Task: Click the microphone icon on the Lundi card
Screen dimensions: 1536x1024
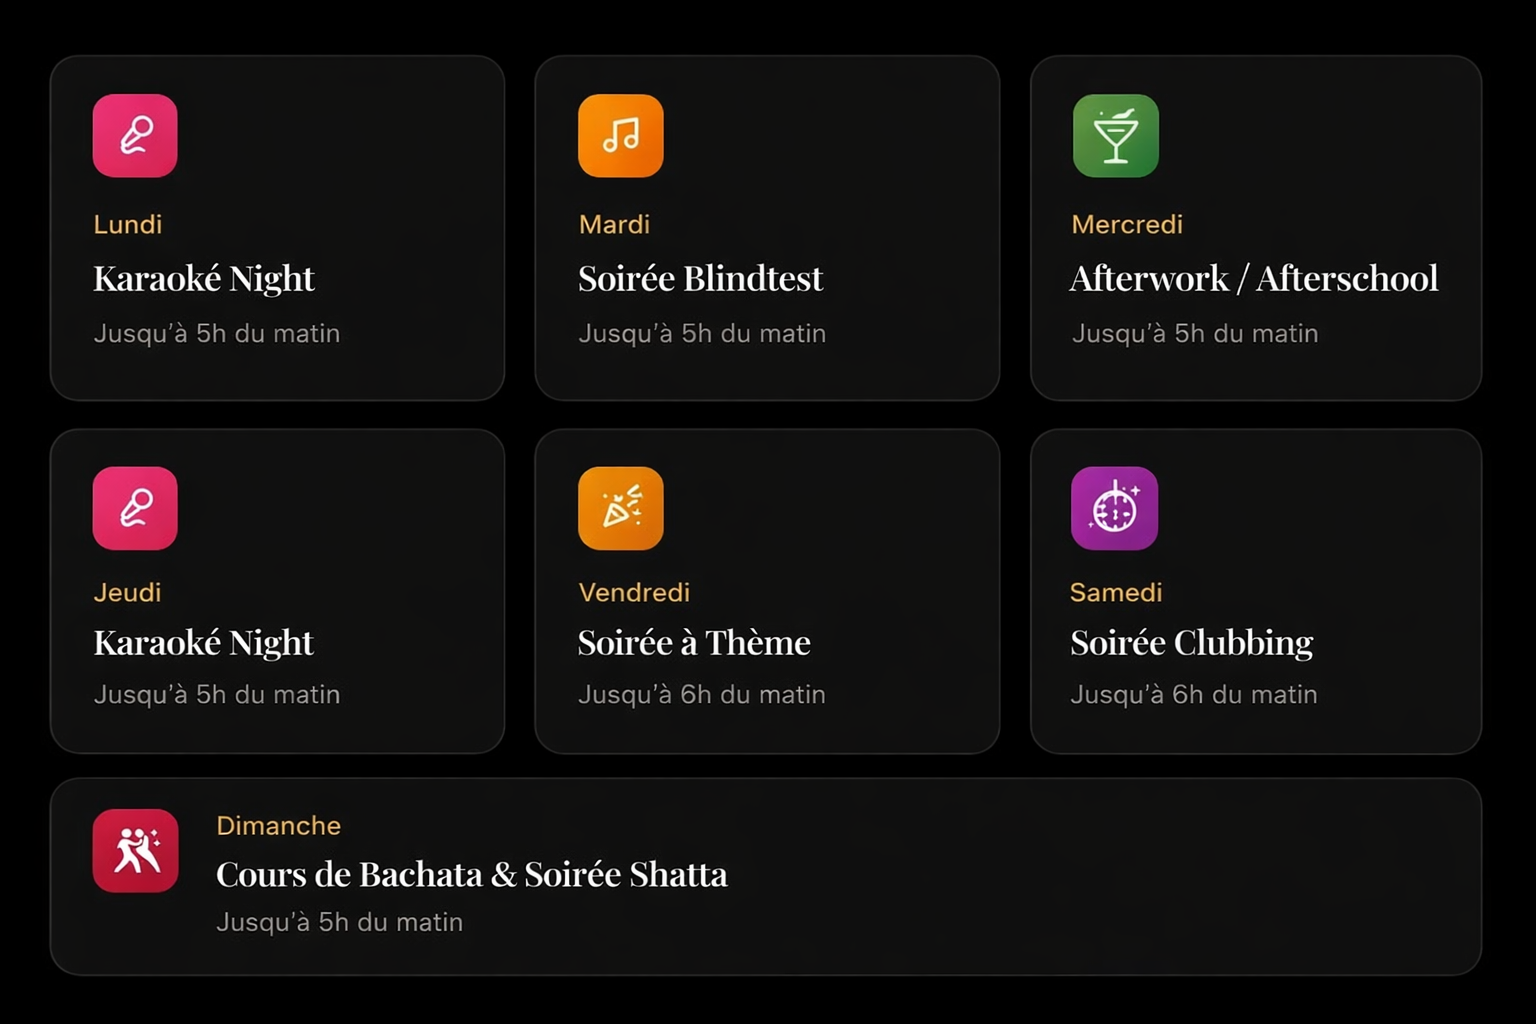Action: click(135, 136)
